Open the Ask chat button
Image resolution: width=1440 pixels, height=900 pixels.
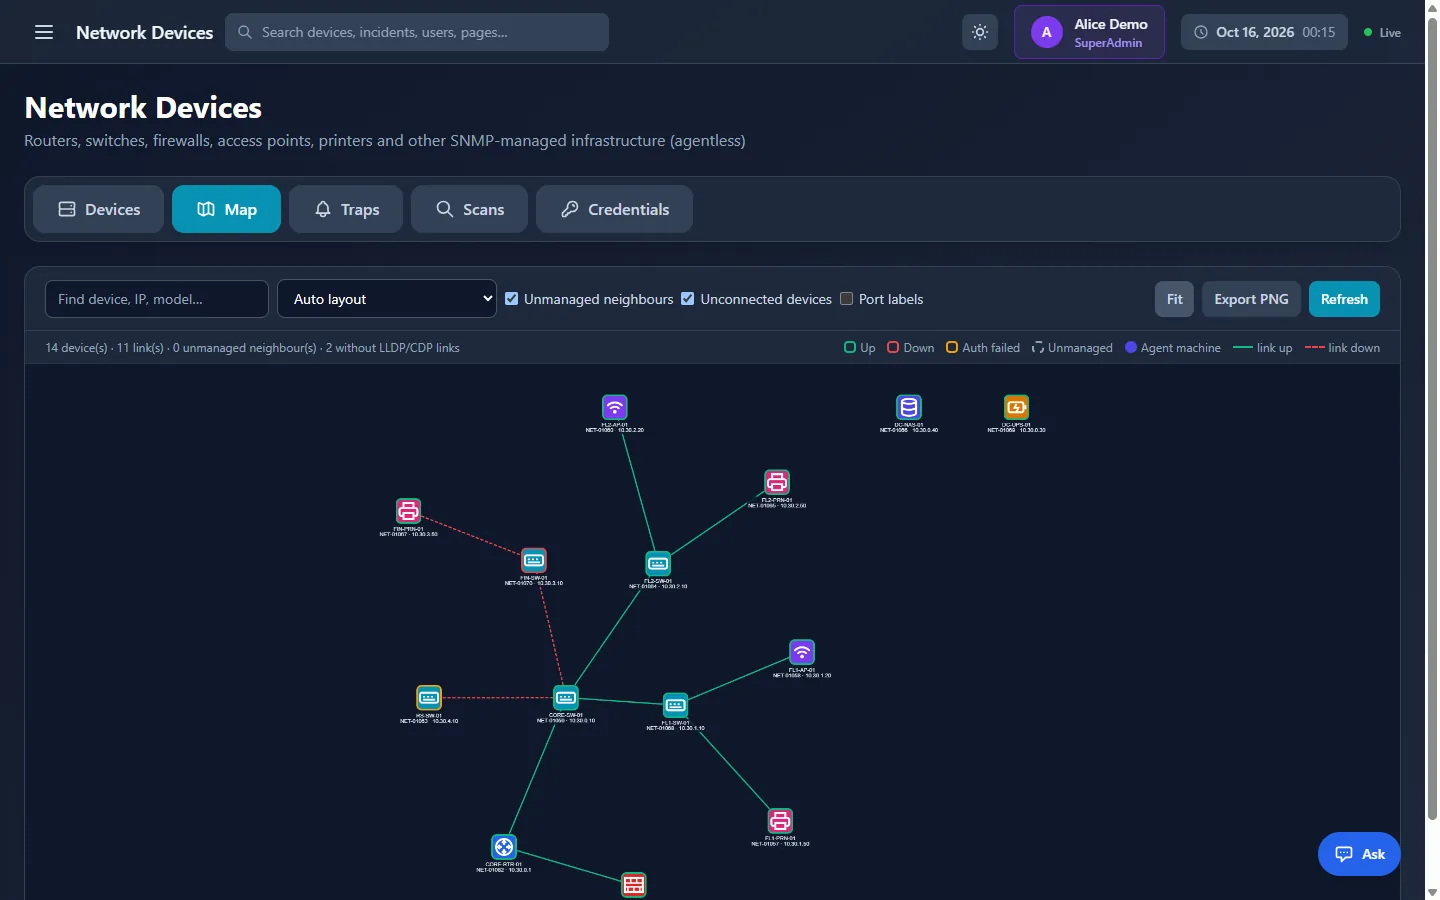1359,854
